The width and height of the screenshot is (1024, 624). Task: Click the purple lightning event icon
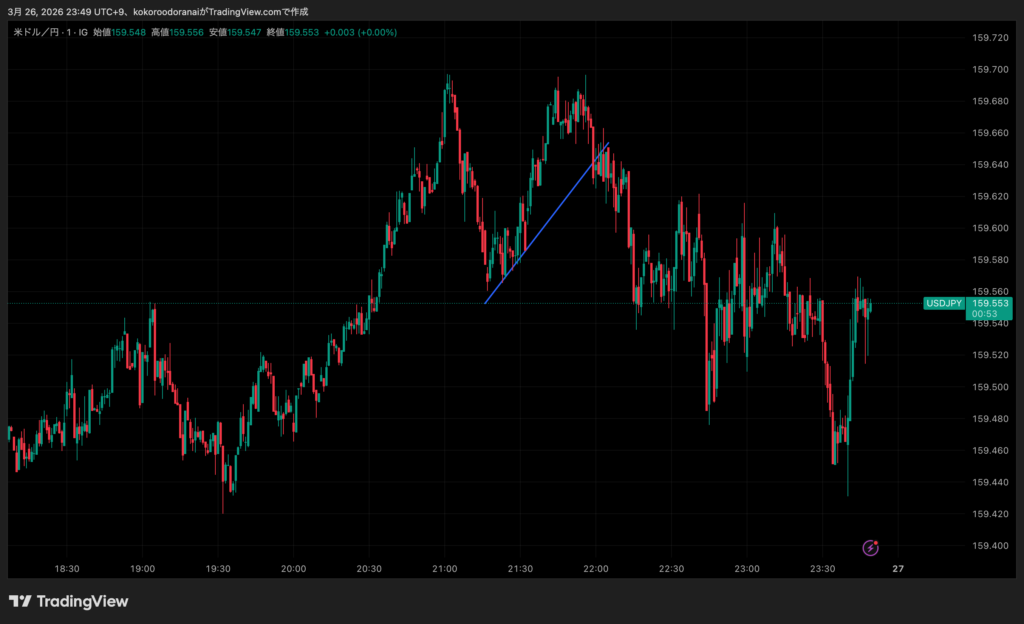(871, 547)
